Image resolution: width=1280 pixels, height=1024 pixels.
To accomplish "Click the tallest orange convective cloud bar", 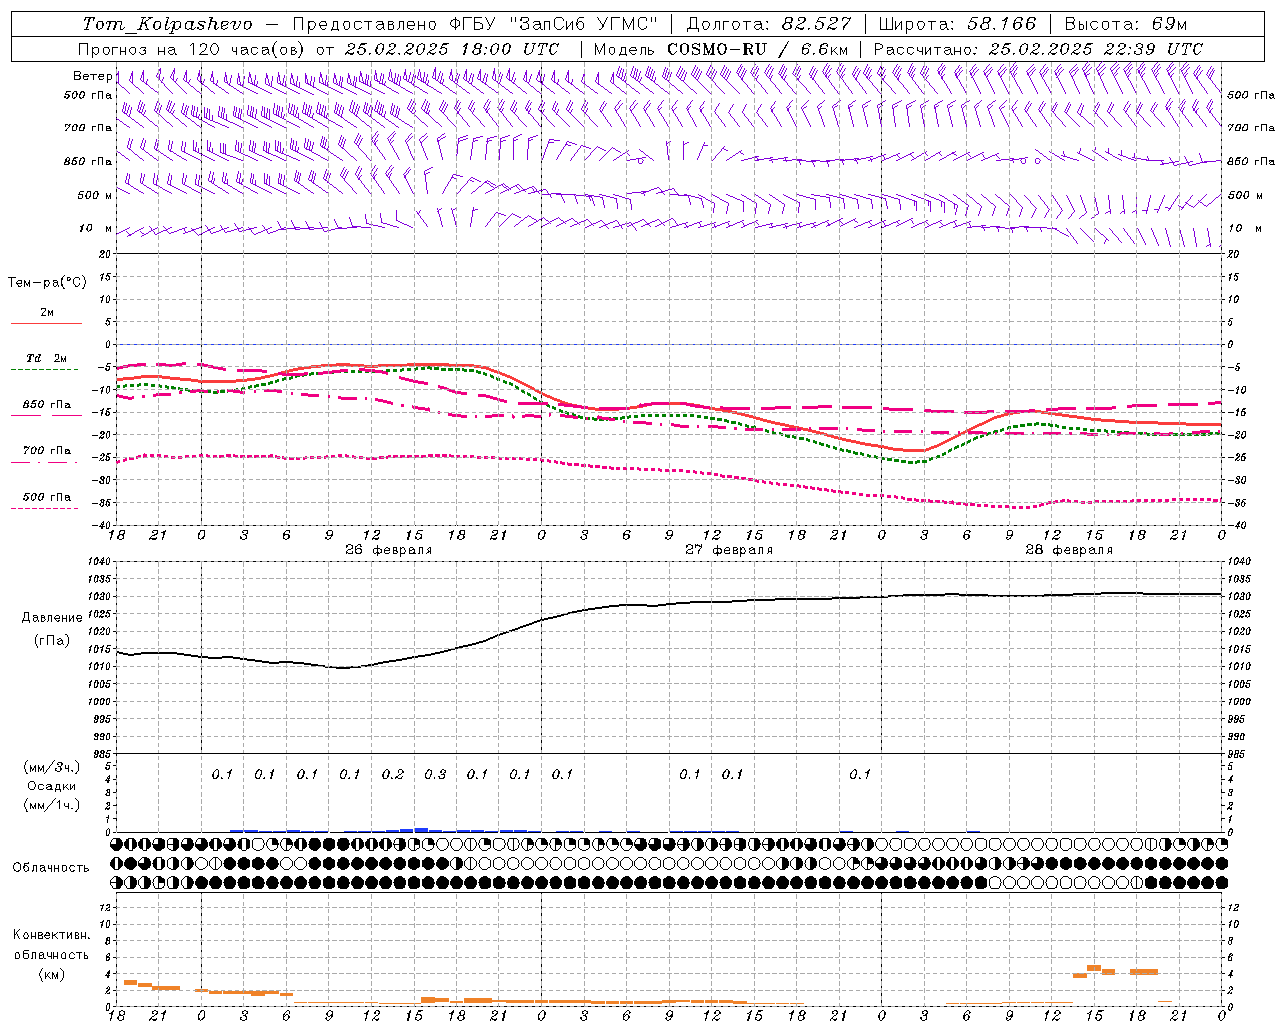I will tap(1094, 967).
